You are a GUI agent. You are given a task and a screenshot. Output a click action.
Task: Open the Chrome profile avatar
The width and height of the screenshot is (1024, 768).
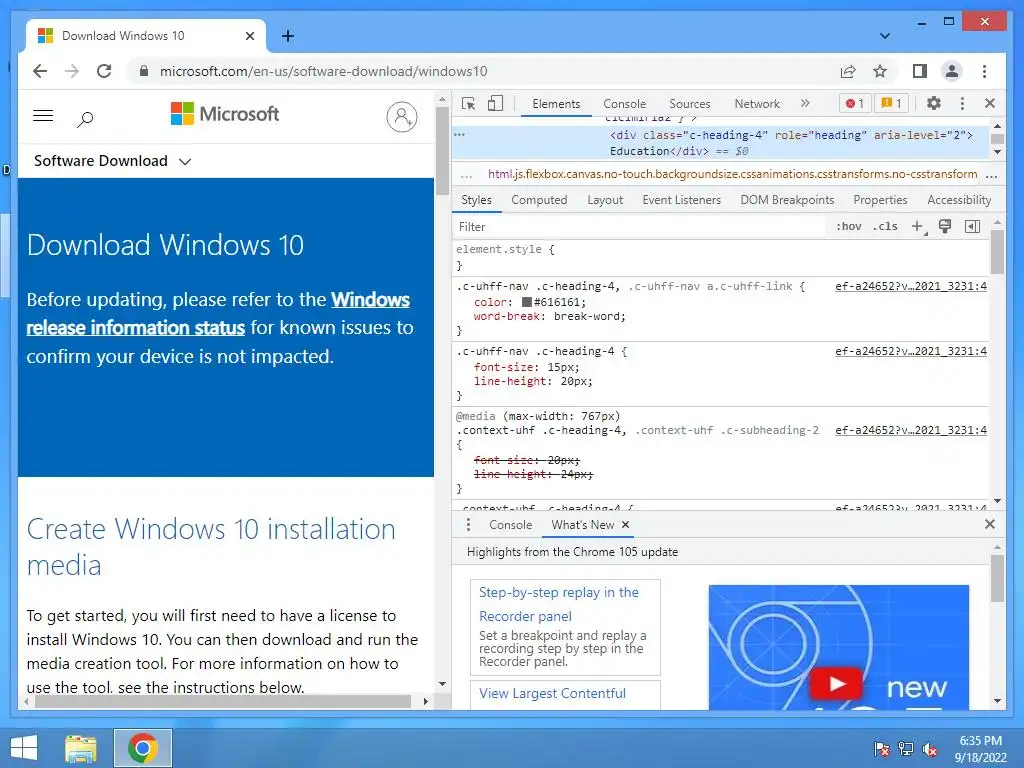point(952,71)
